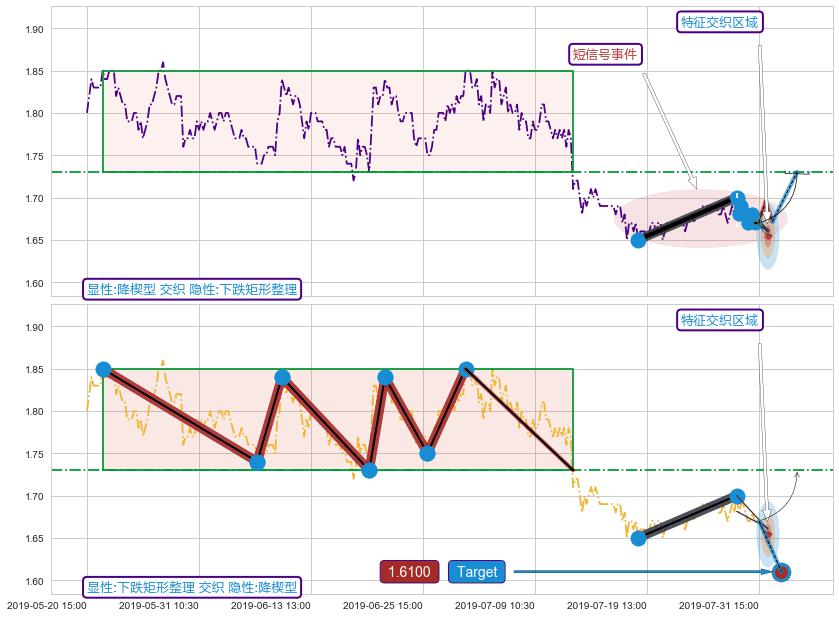Click 特征交织区域 label in the lower chart
The image size is (839, 617).
(x=719, y=320)
